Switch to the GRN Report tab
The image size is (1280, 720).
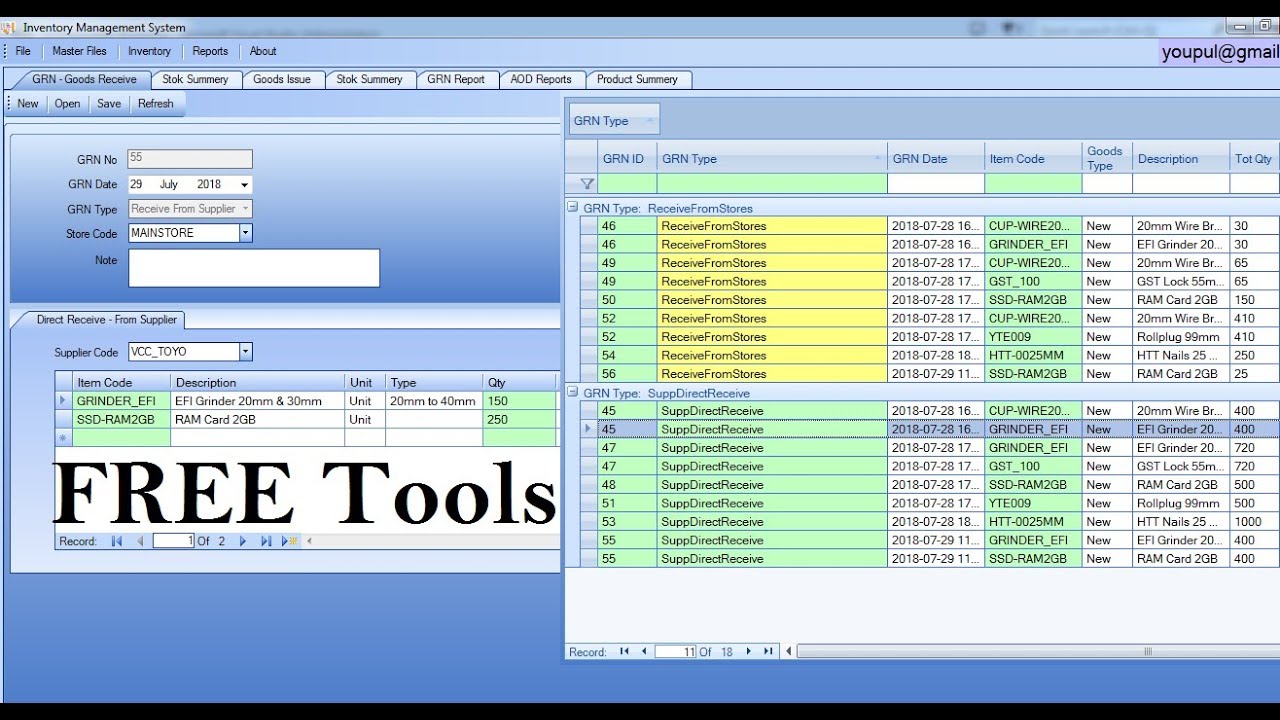coord(456,79)
